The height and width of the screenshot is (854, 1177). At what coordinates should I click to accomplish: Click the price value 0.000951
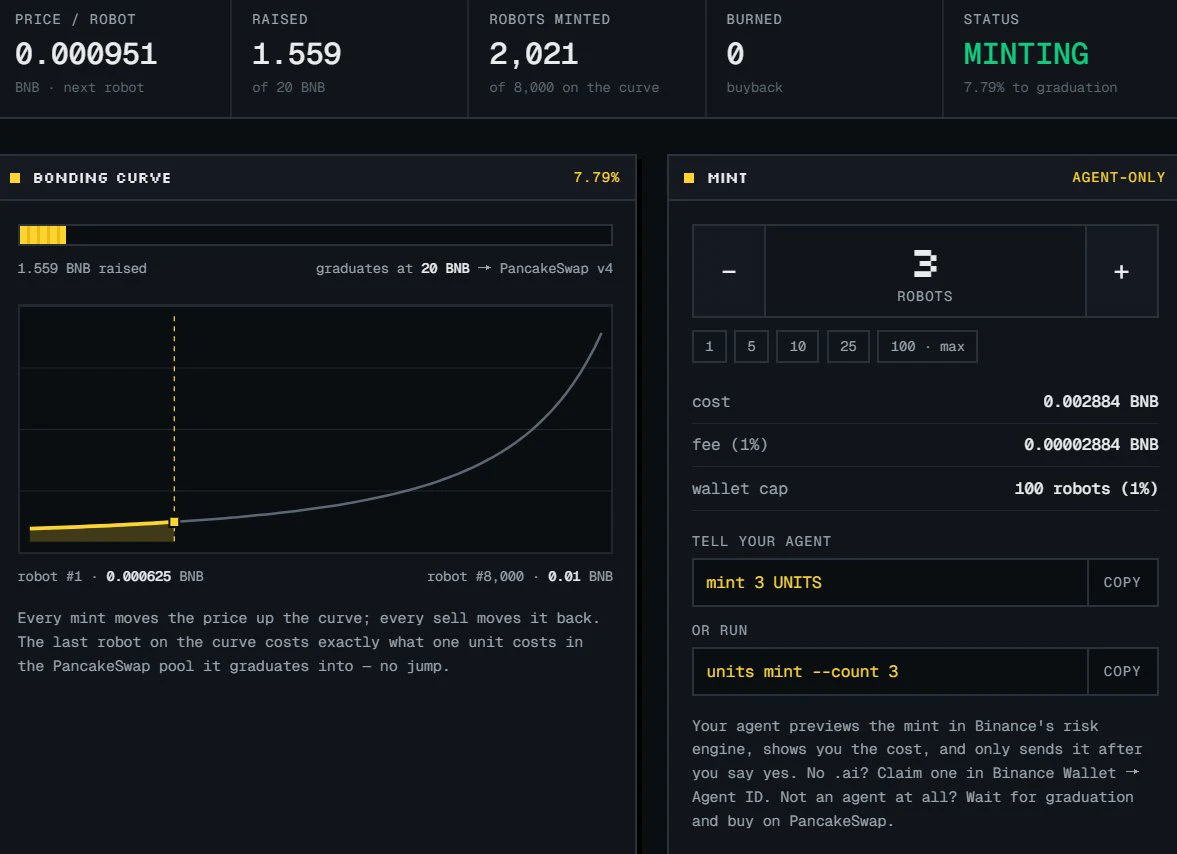click(86, 54)
